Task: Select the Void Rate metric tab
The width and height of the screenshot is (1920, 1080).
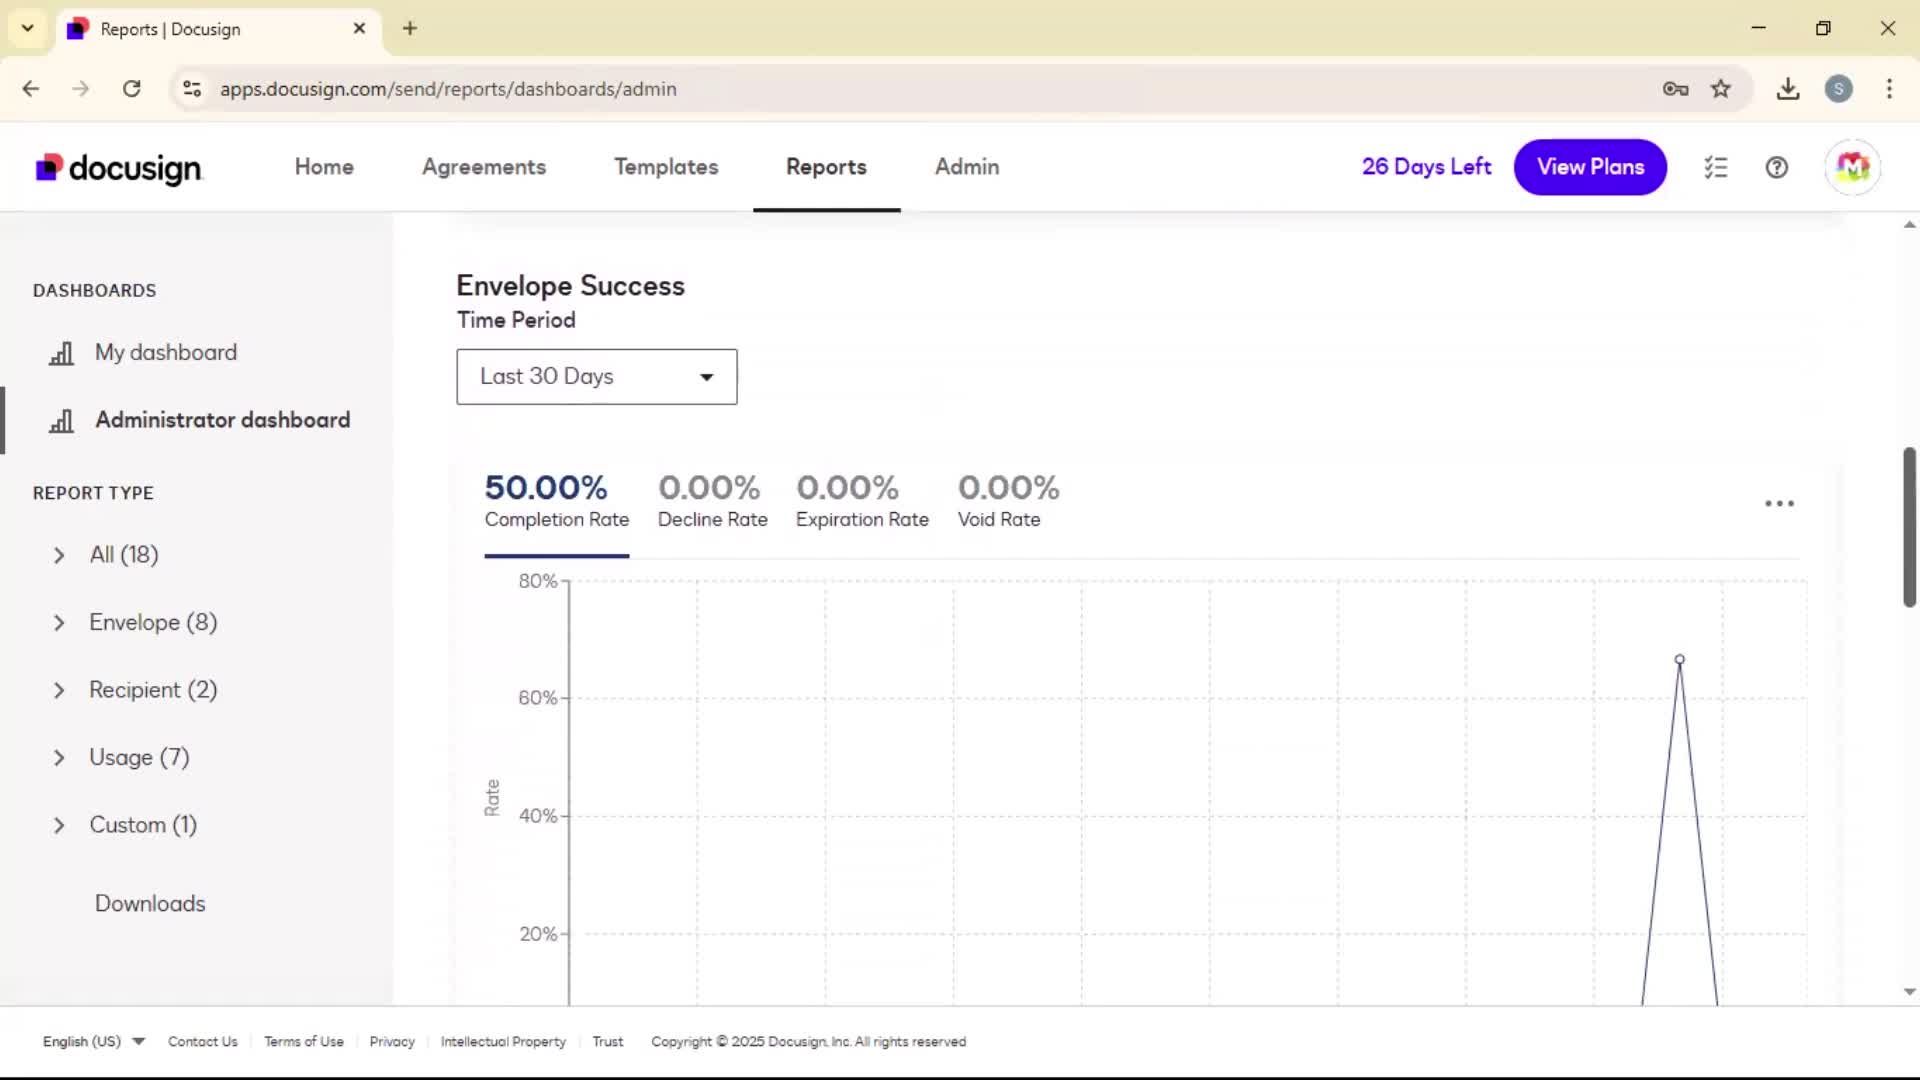Action: click(1008, 501)
